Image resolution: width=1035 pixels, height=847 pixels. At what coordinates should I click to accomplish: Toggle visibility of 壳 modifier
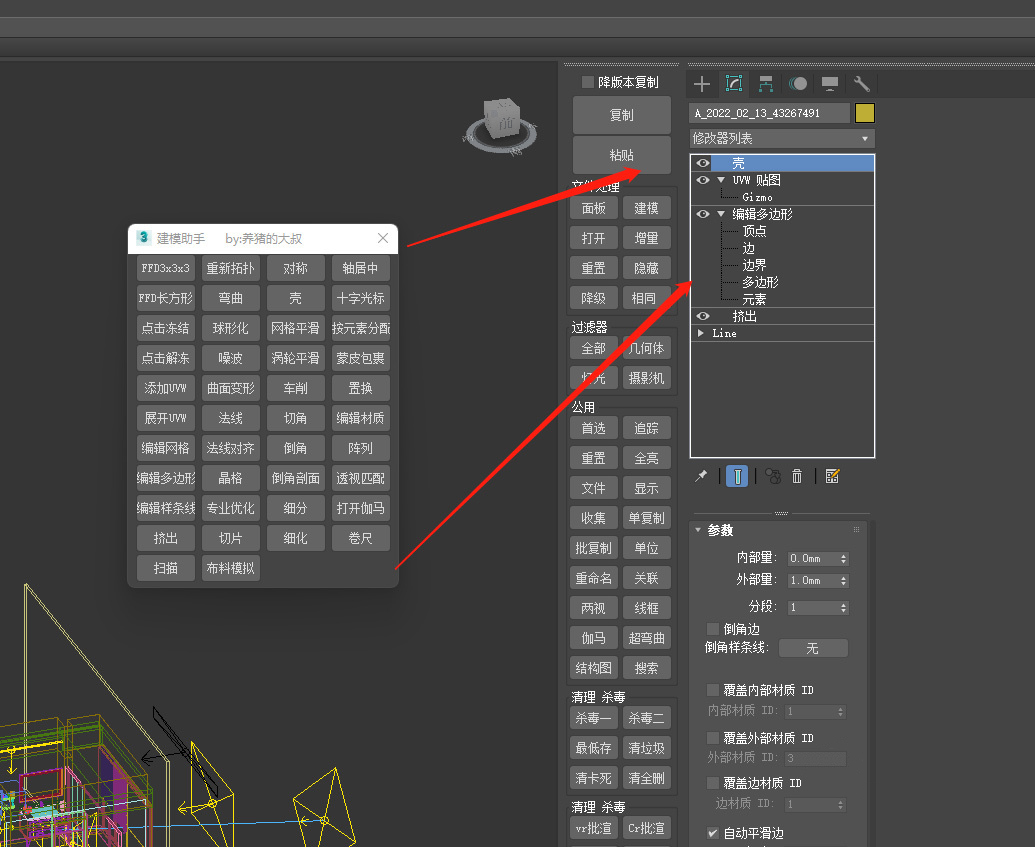pyautogui.click(x=702, y=163)
